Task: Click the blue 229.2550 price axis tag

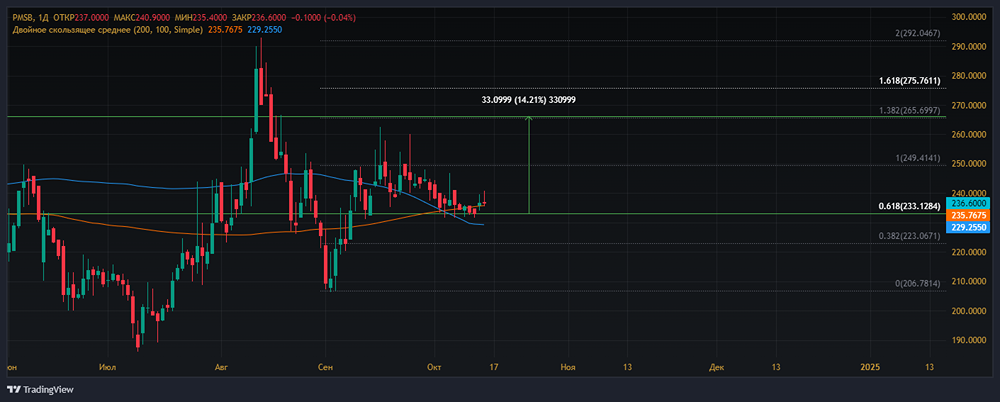Action: coord(969,227)
